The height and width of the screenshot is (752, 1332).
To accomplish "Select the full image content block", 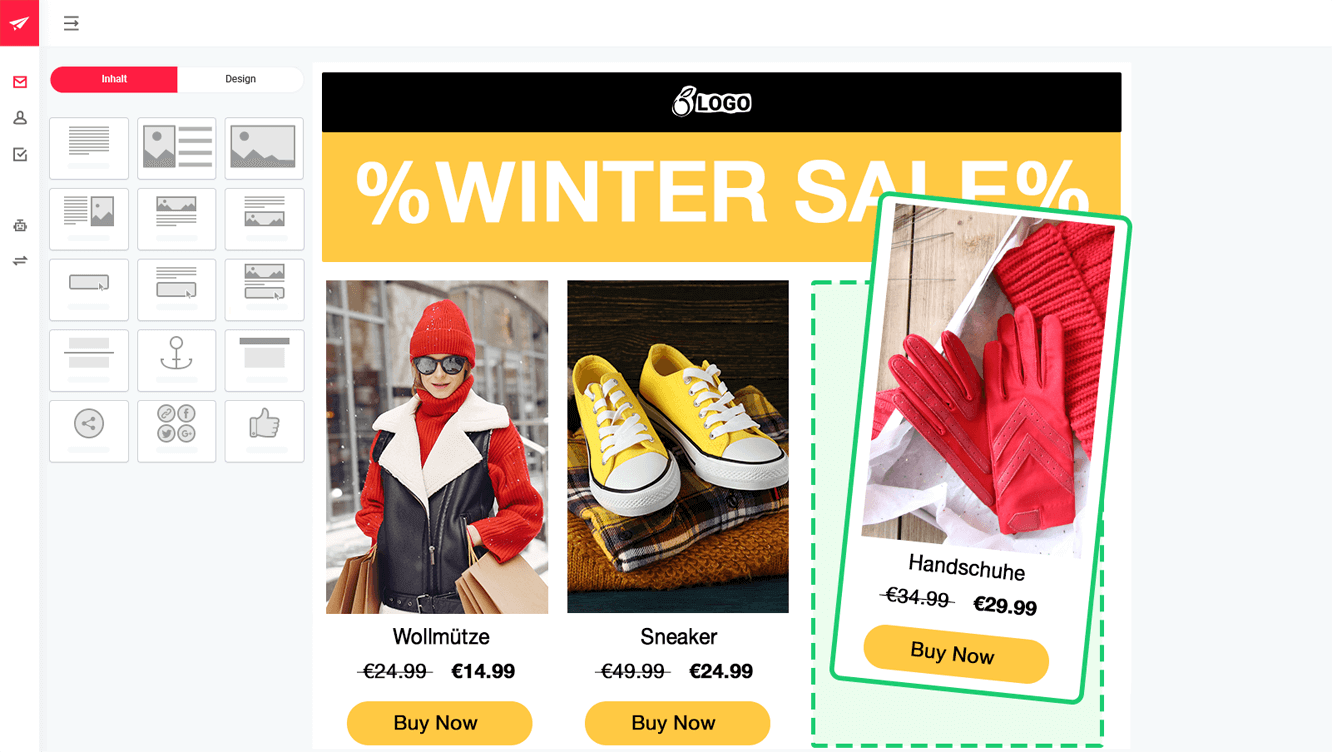I will [264, 148].
